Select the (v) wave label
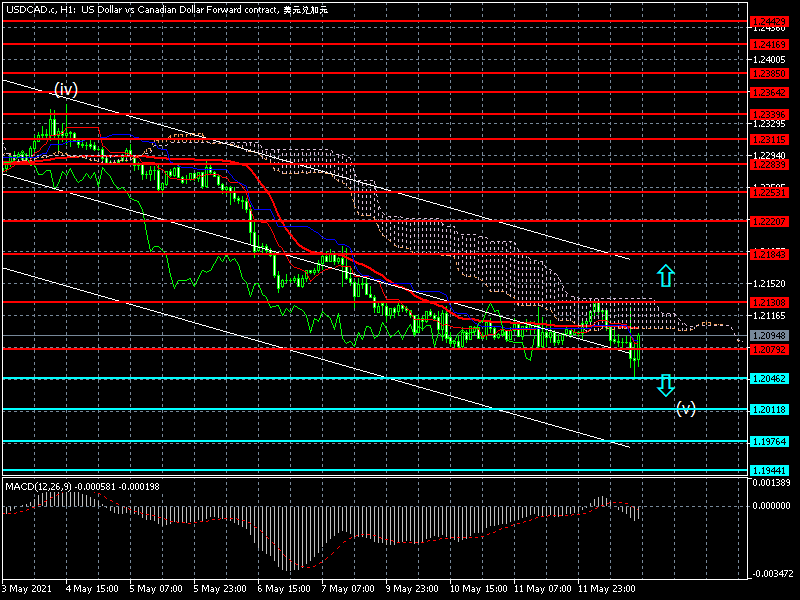Viewport: 800px width, 600px height. click(x=685, y=407)
